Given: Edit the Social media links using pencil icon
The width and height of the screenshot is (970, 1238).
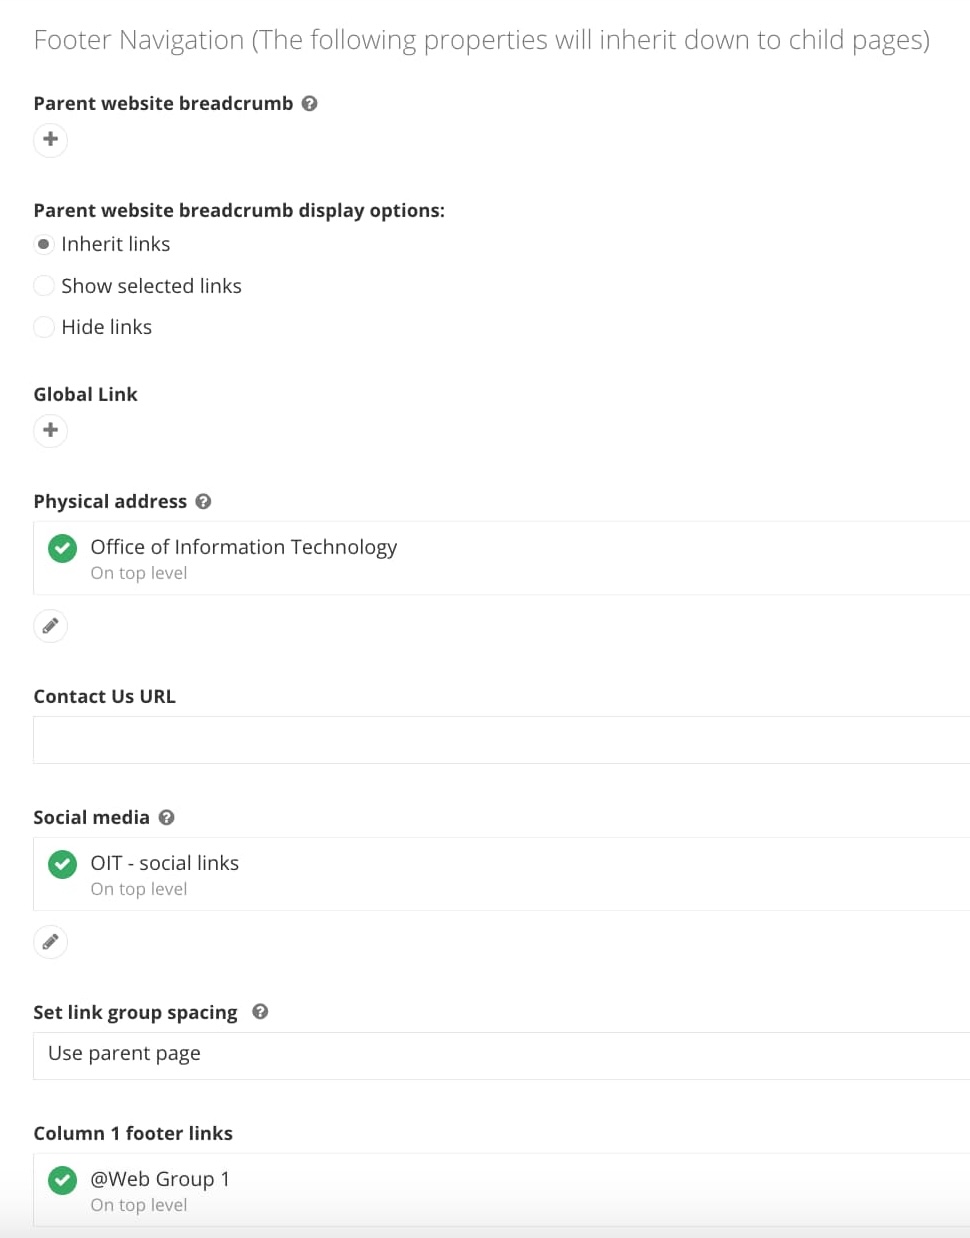Looking at the screenshot, I should [50, 941].
